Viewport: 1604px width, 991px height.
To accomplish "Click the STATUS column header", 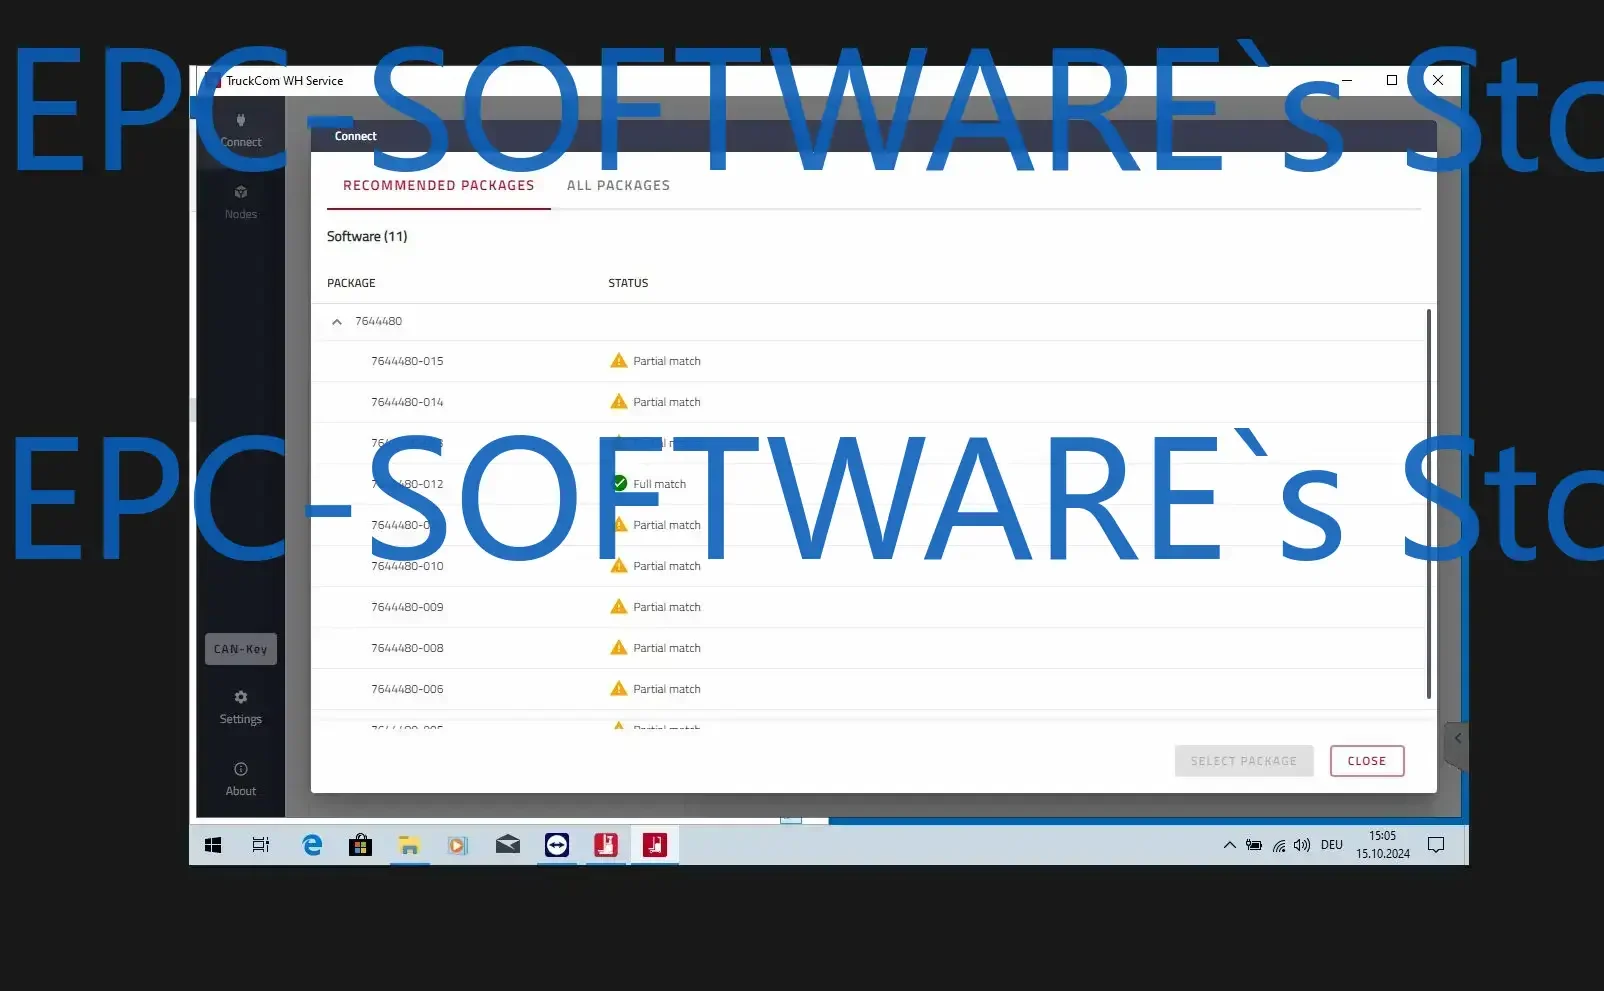I will [x=628, y=283].
